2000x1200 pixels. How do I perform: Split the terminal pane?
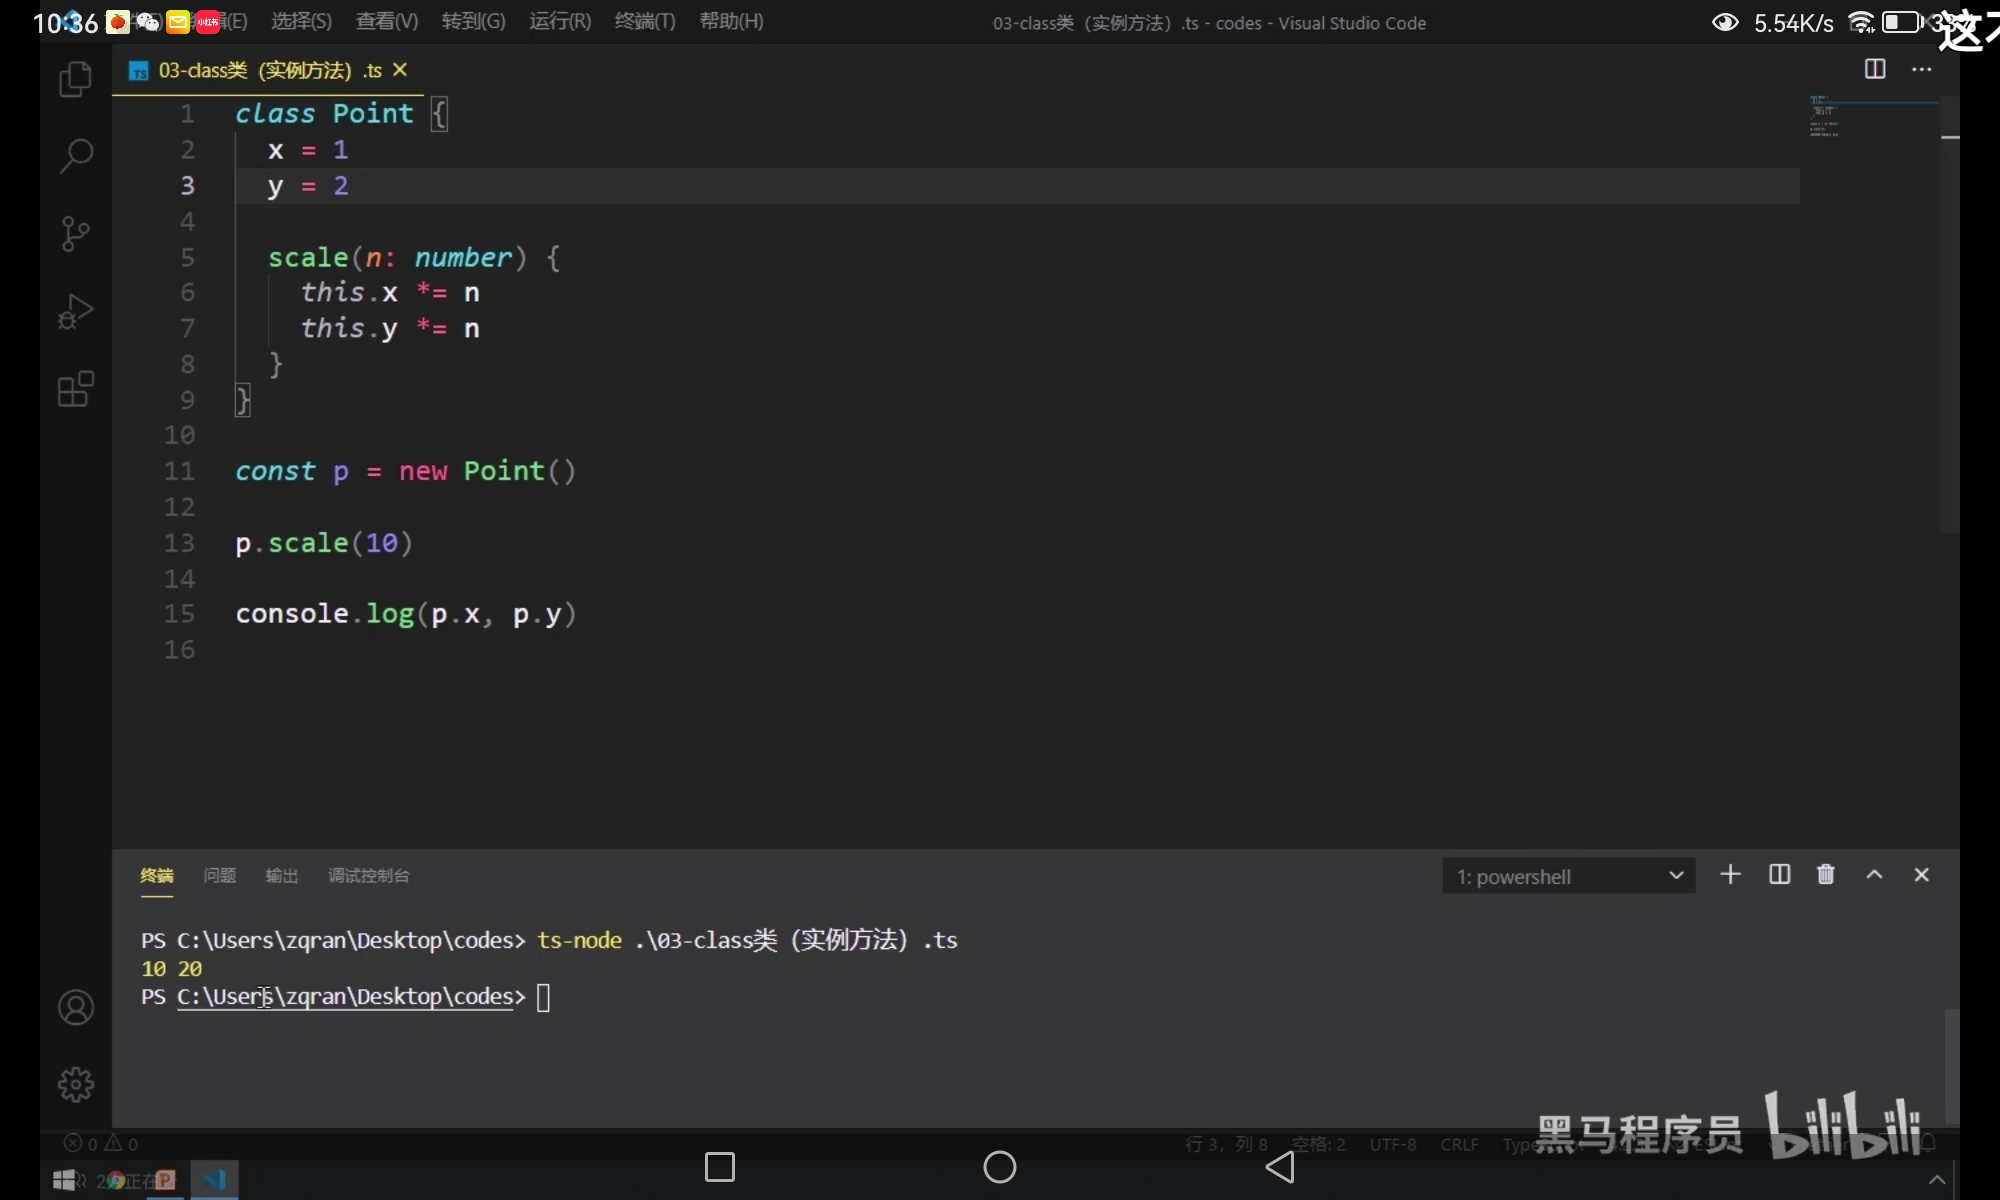[x=1779, y=875]
